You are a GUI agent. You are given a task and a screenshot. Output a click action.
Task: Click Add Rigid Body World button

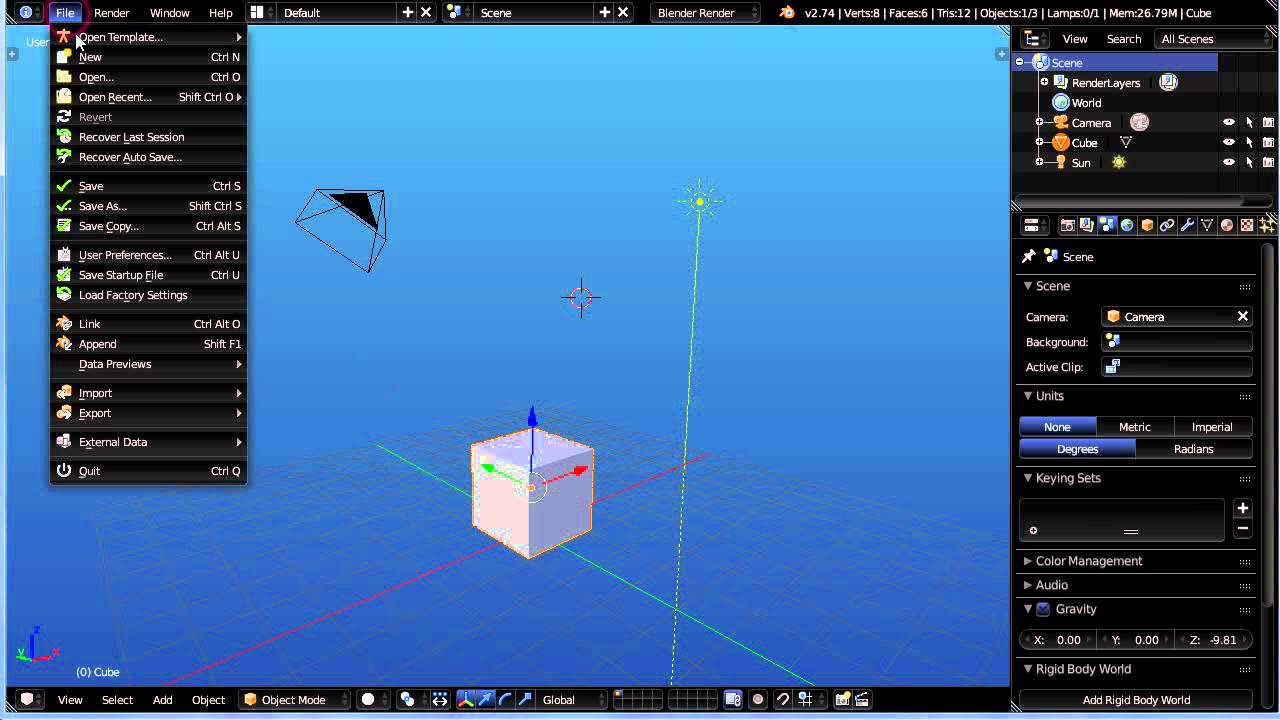1136,700
